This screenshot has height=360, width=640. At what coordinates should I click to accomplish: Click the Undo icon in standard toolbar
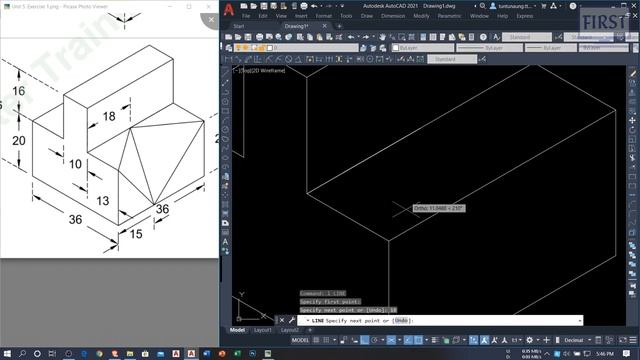click(351, 37)
